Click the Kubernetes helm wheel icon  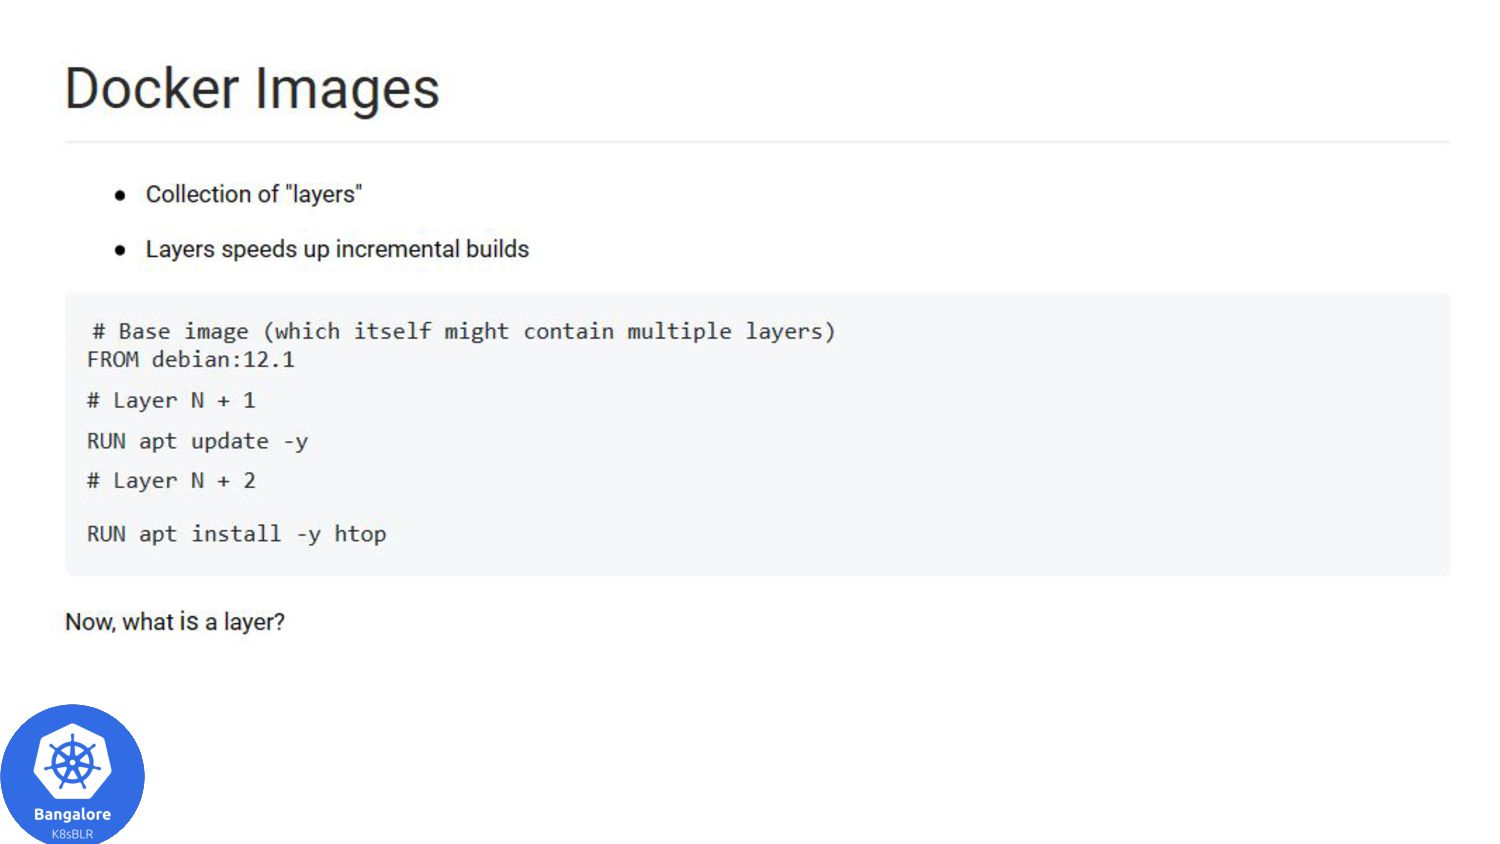72,764
